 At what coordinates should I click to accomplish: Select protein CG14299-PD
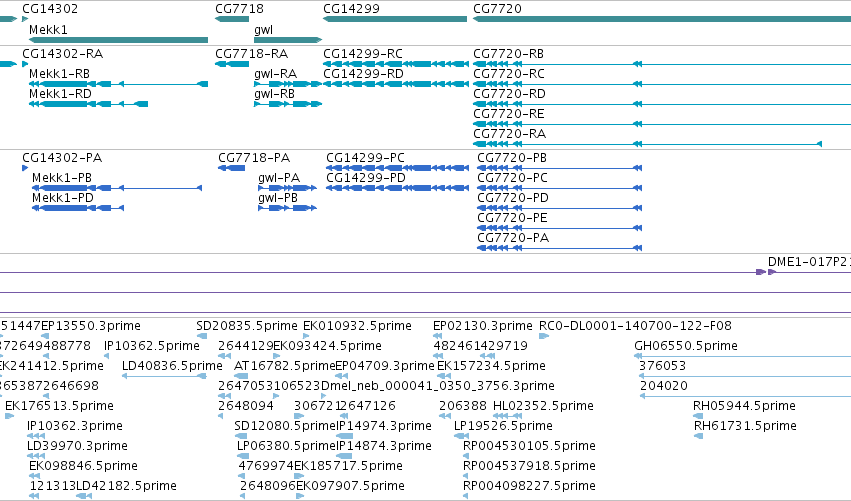[x=366, y=178]
